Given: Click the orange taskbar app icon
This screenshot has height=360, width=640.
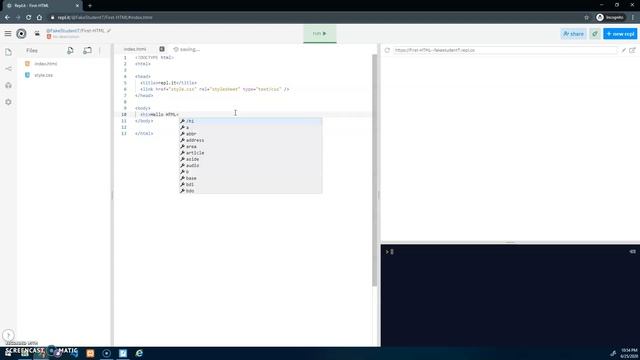Looking at the screenshot, I should point(90,353).
